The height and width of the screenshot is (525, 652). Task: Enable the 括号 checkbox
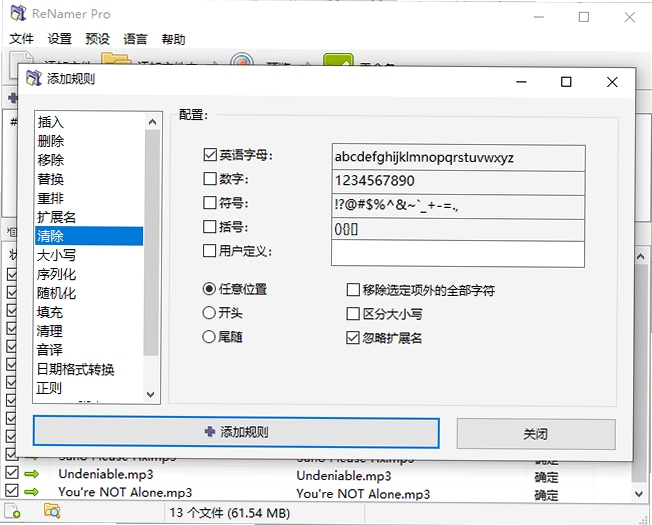(210, 227)
